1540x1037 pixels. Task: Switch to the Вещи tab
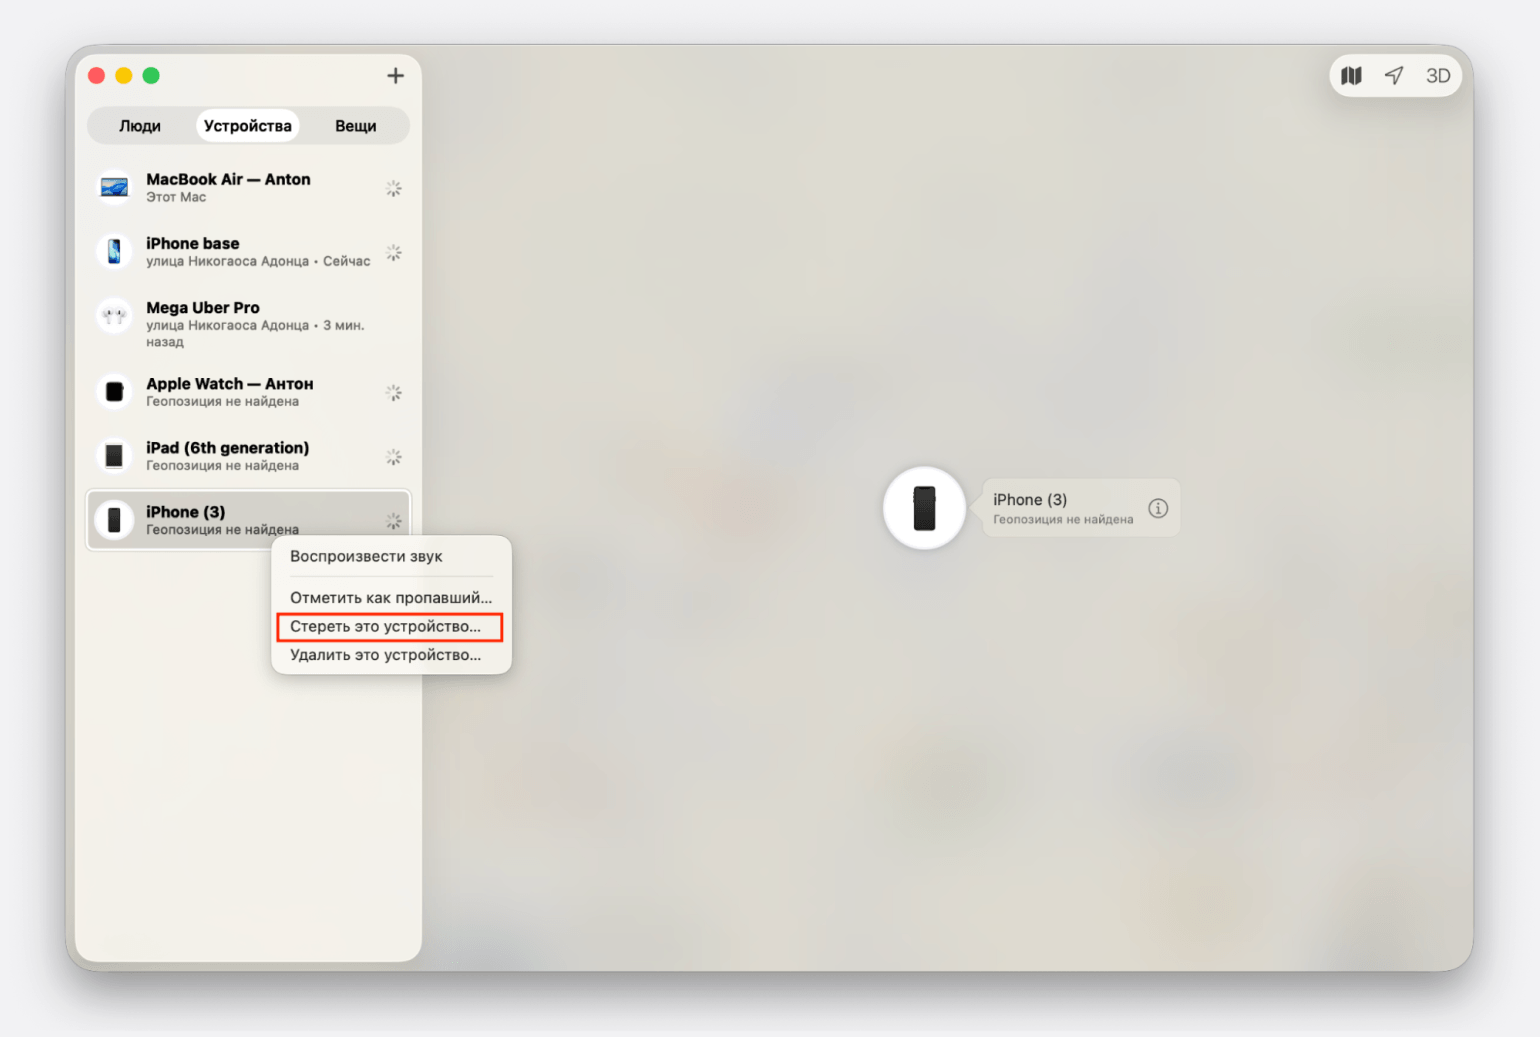355,126
